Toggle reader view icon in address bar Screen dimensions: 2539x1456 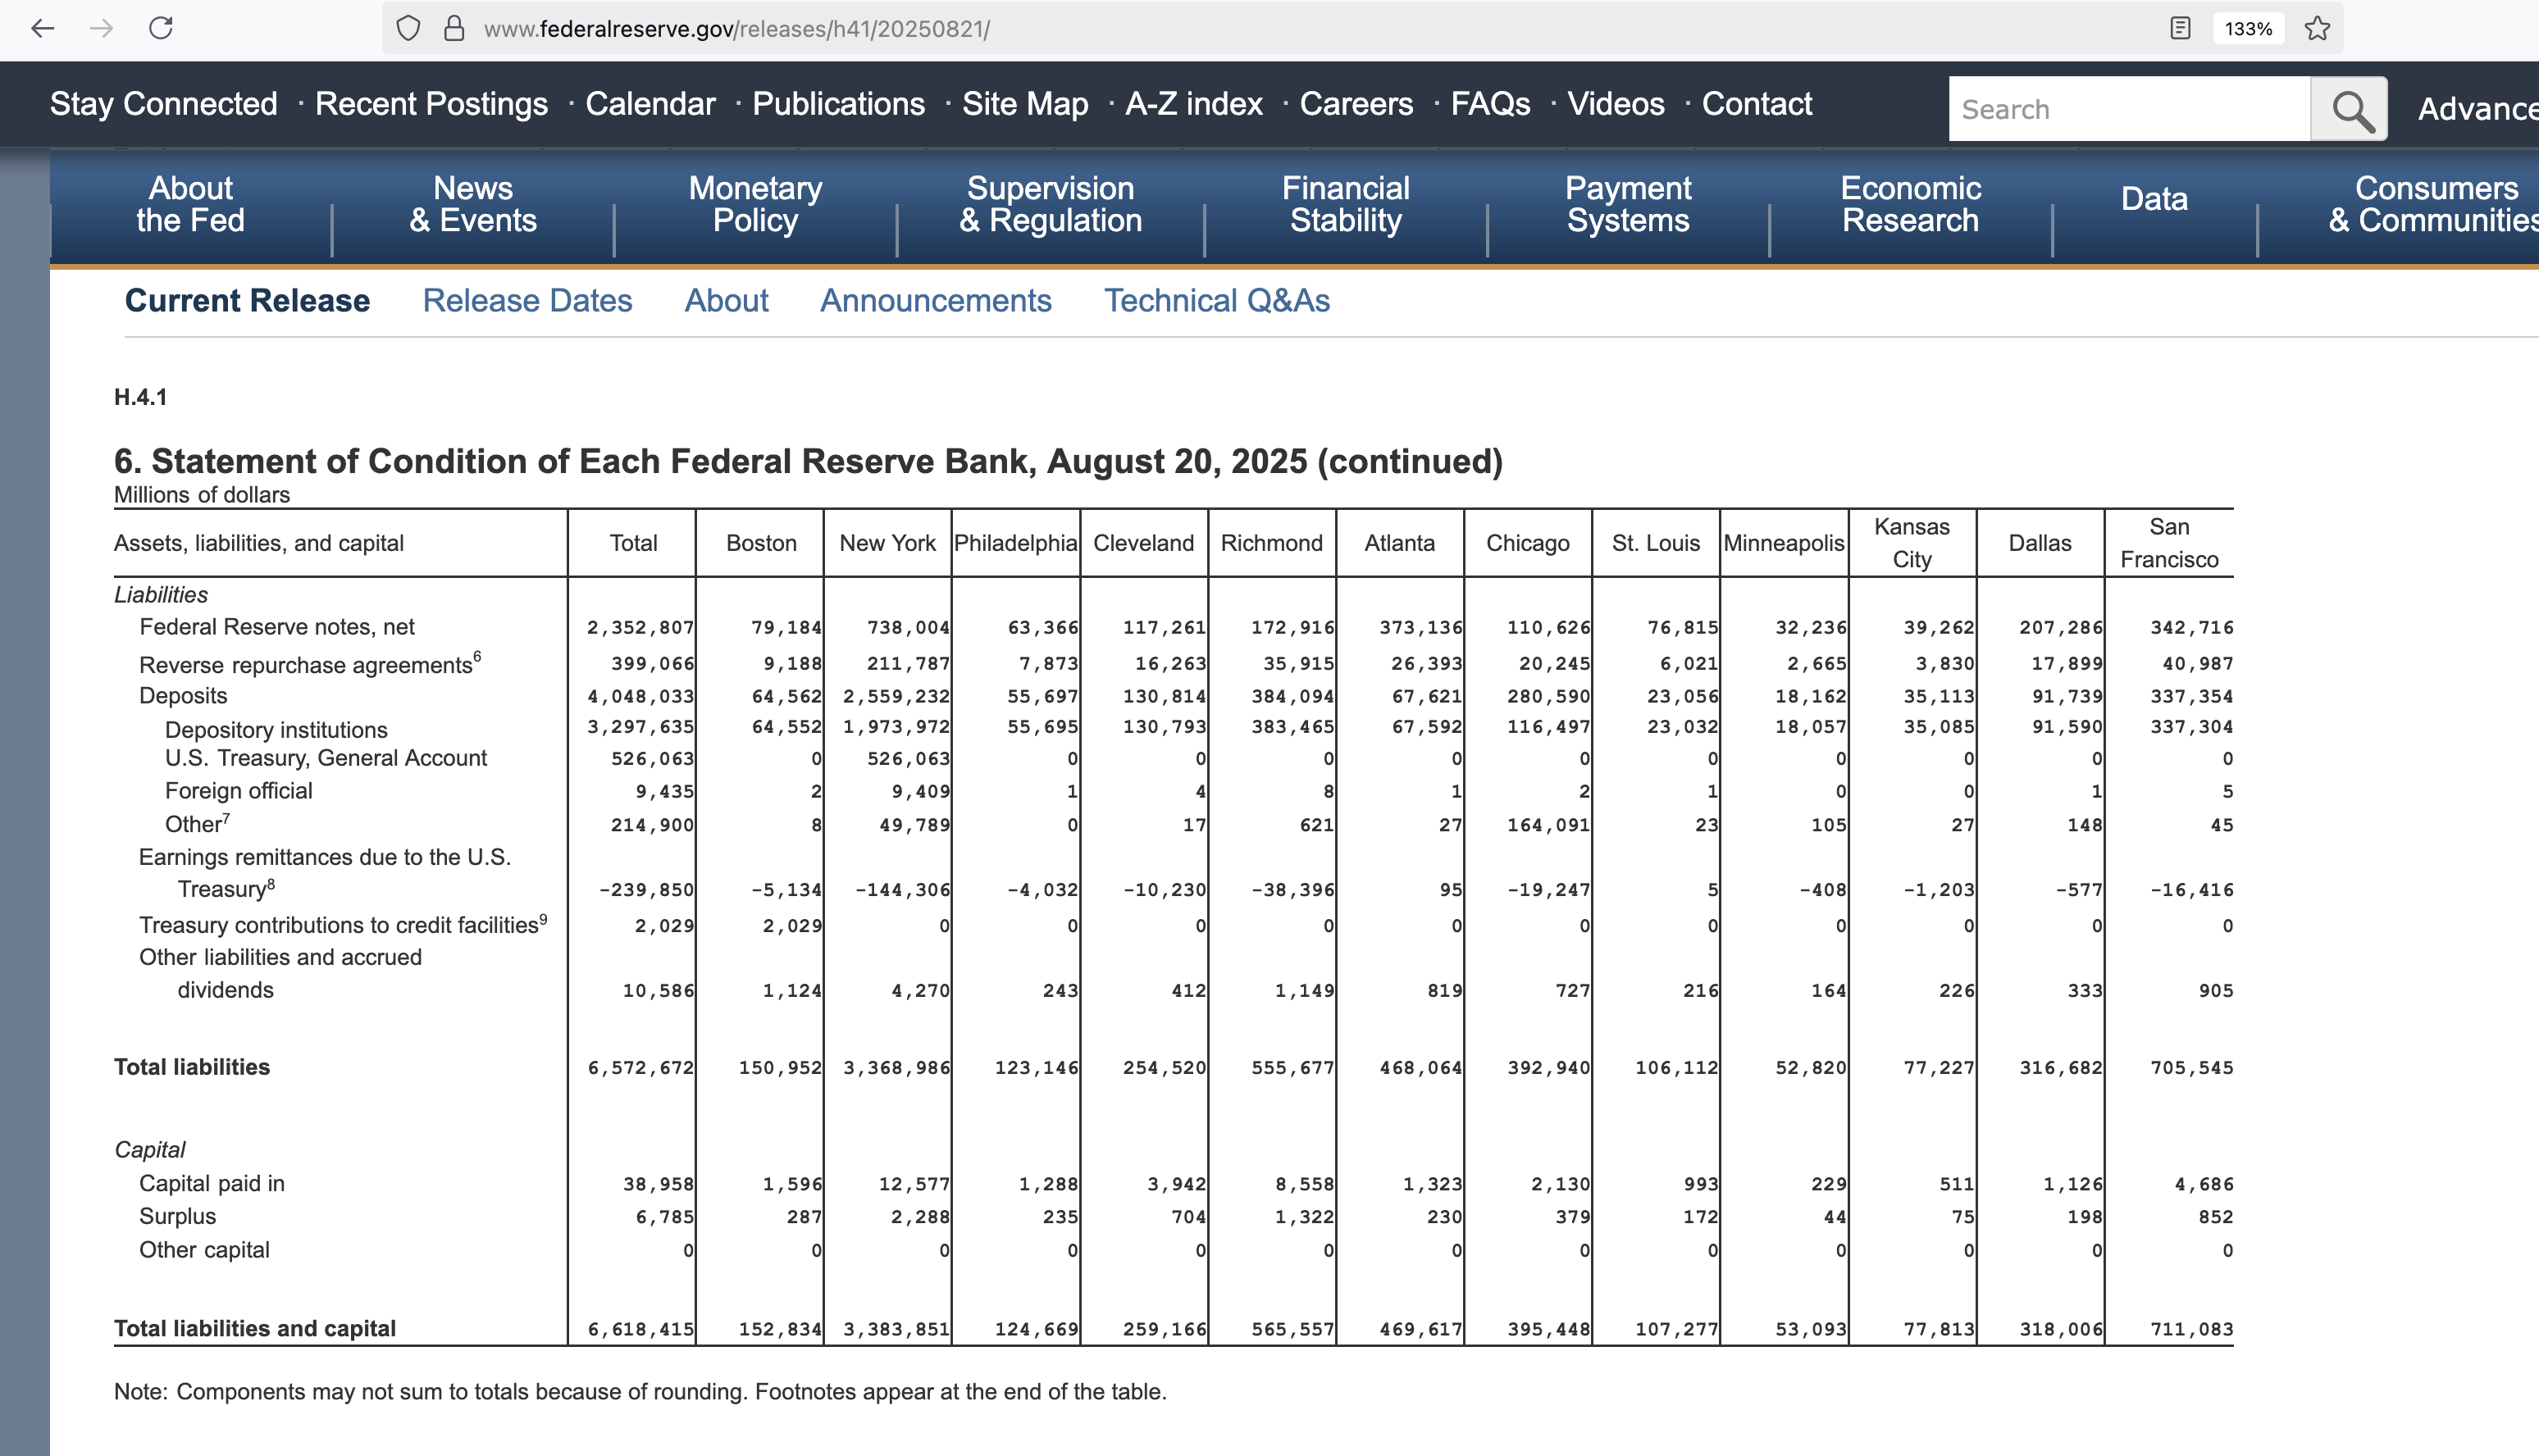click(x=2180, y=28)
